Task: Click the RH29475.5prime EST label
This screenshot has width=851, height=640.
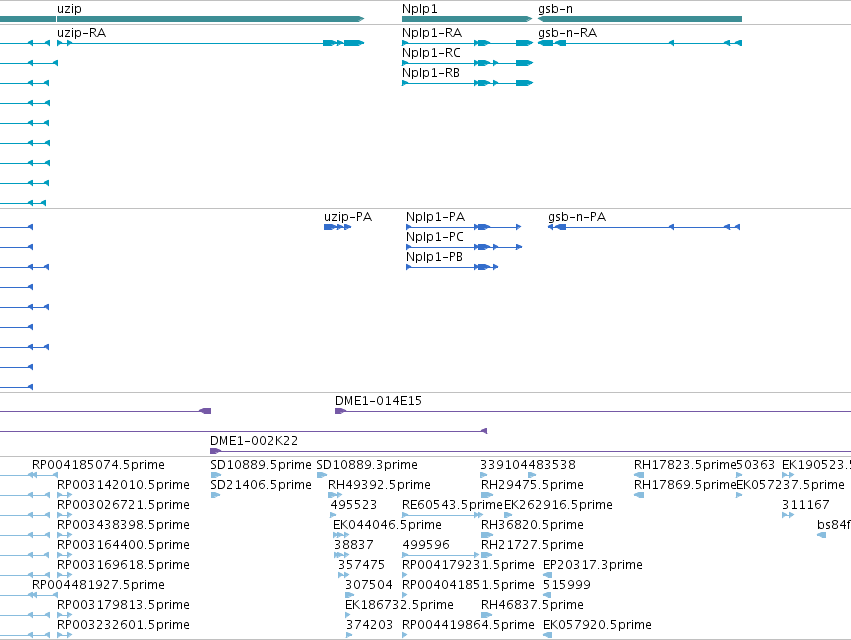Action: click(532, 485)
